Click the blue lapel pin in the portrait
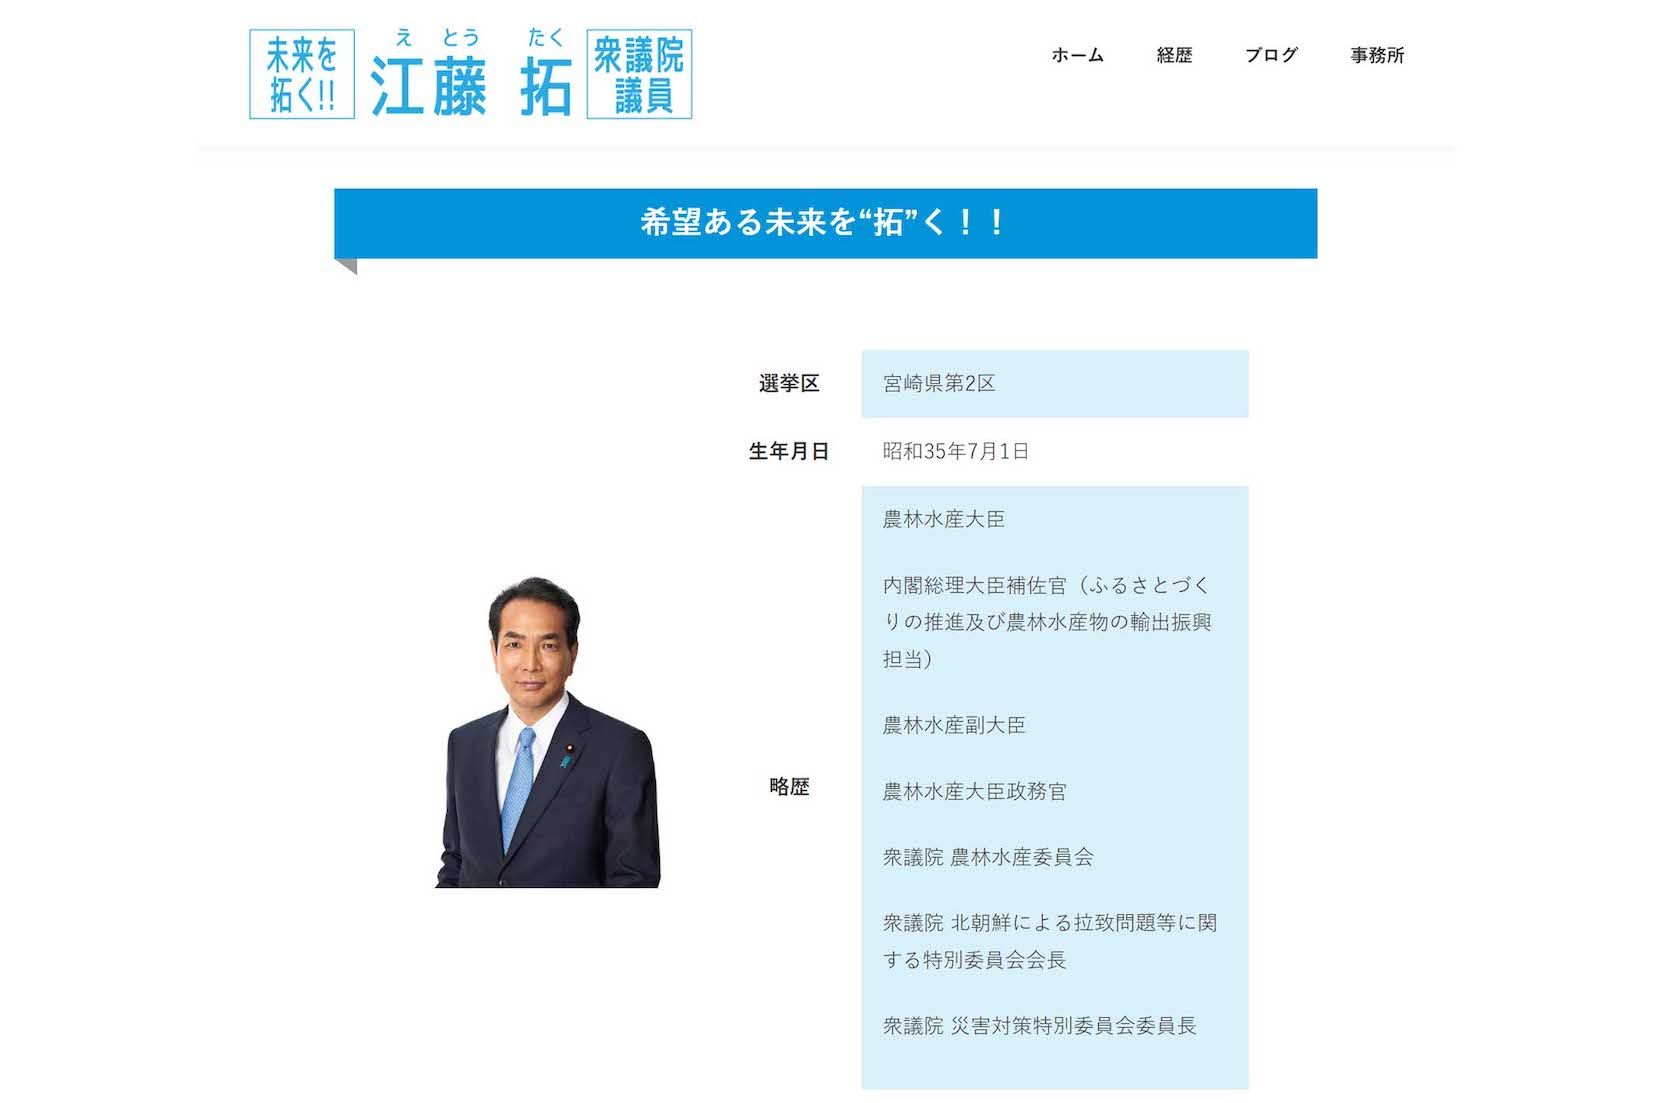The image size is (1654, 1103). pos(566,760)
